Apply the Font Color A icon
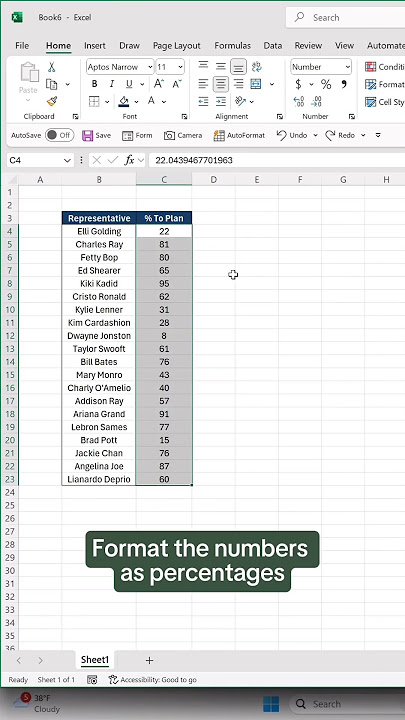The height and width of the screenshot is (720, 405). [151, 101]
